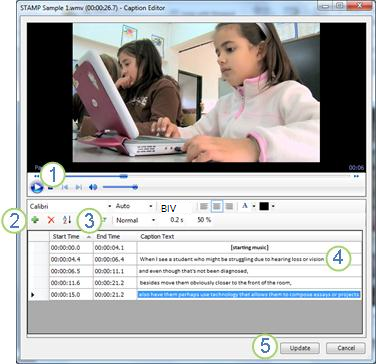376x364 pixels.
Task: Mute audio via the speaker icon
Action: (x=93, y=187)
